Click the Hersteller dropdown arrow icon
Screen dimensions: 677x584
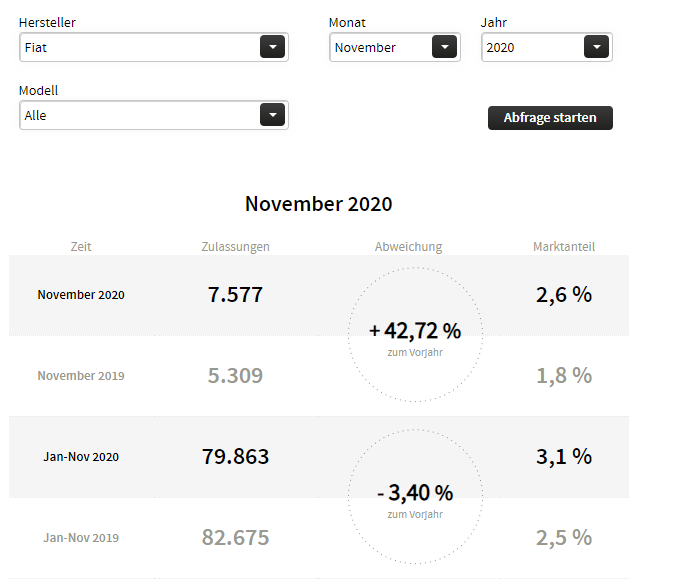pos(272,47)
